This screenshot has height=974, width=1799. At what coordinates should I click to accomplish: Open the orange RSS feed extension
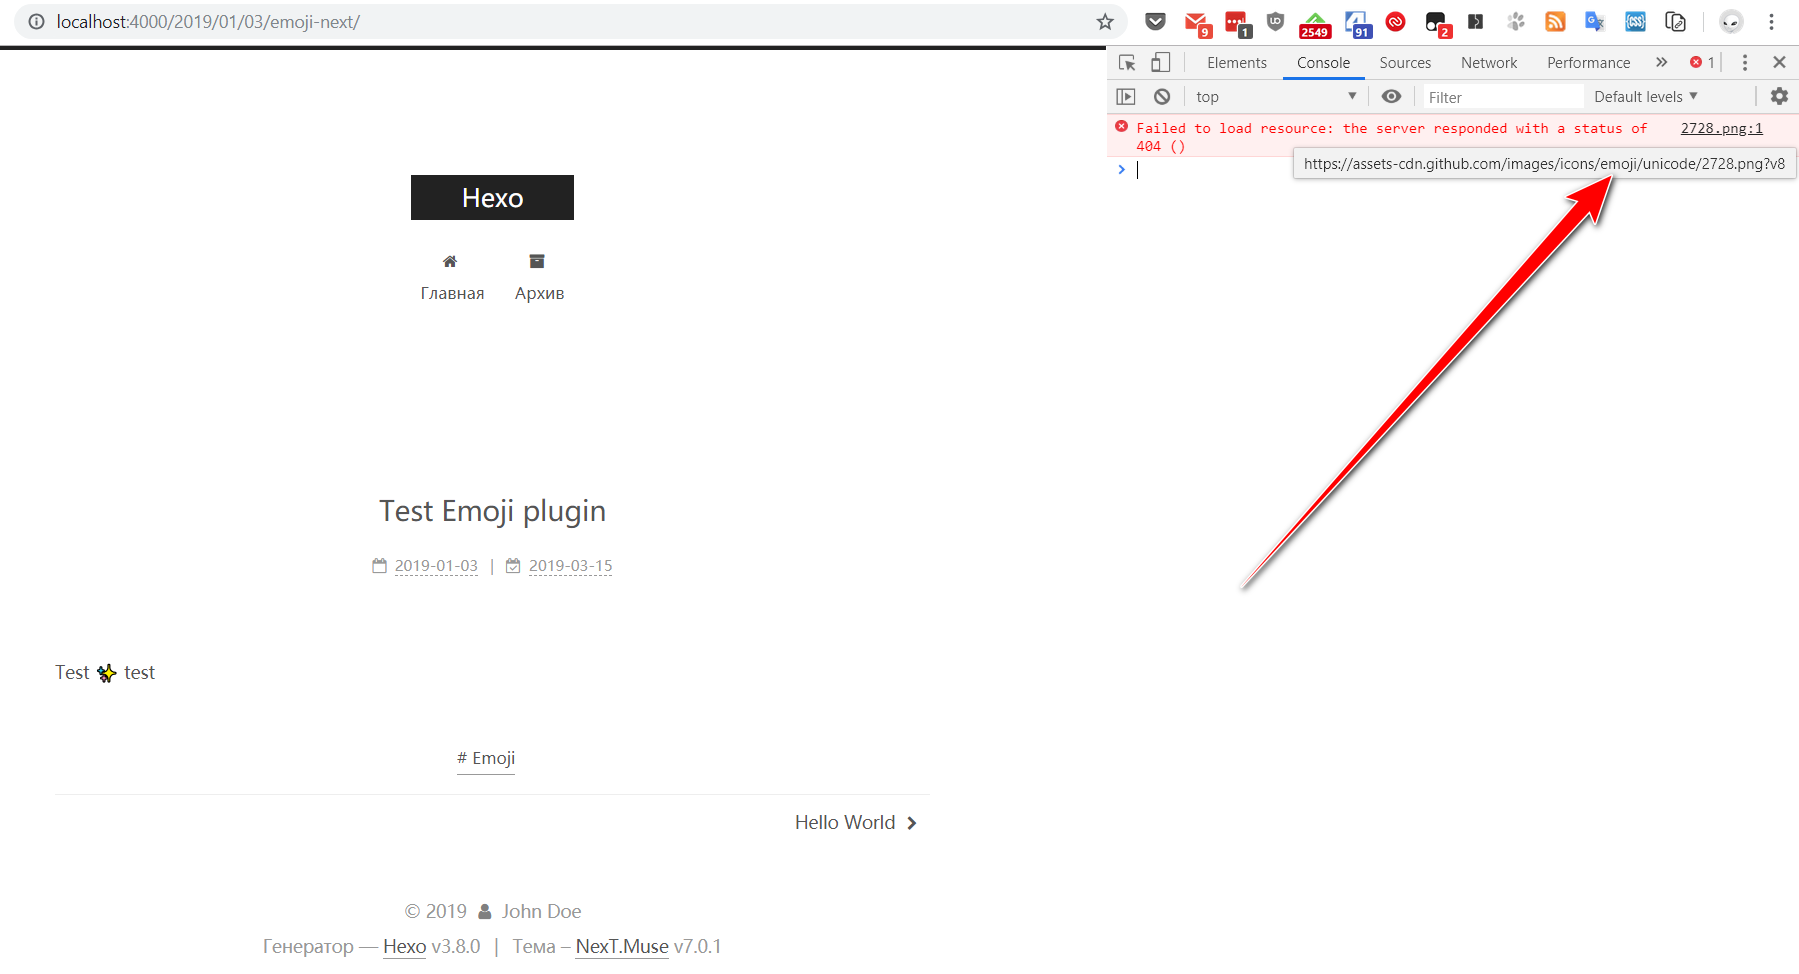coord(1555,21)
